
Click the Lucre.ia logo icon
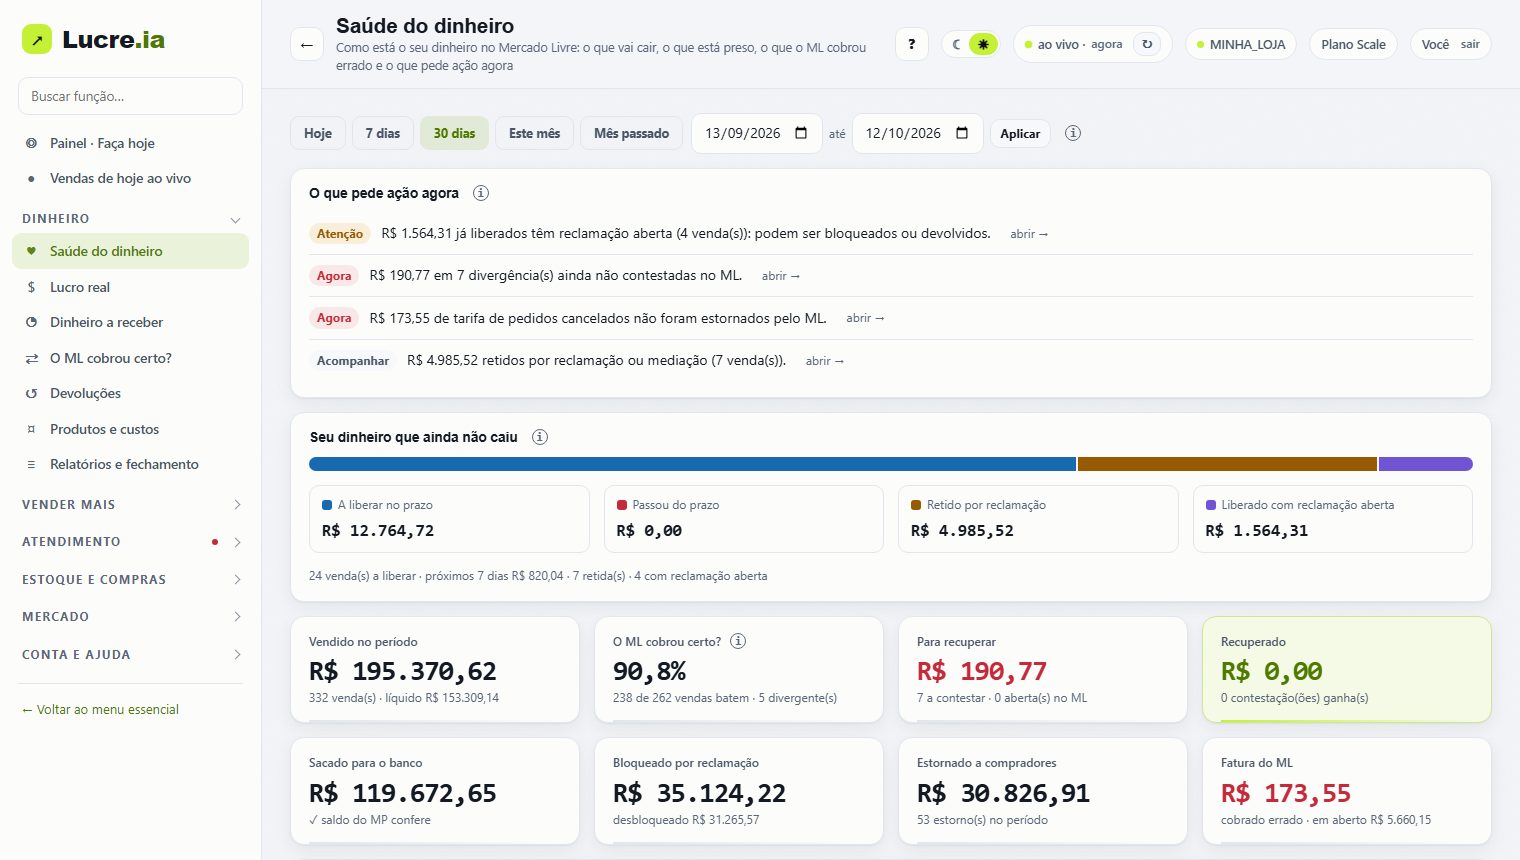pos(37,39)
